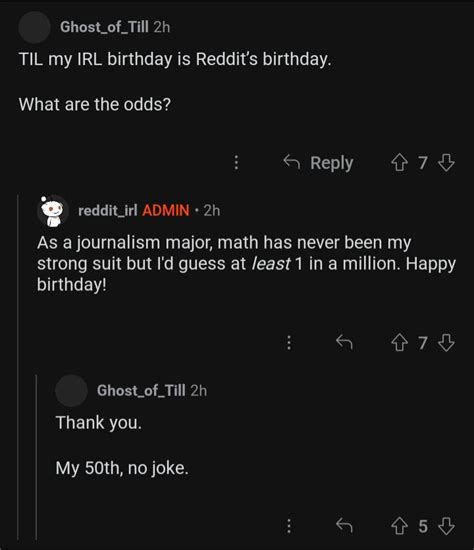Collapse thread via the outer vertical line
474x550 pixels.
pos(18,367)
